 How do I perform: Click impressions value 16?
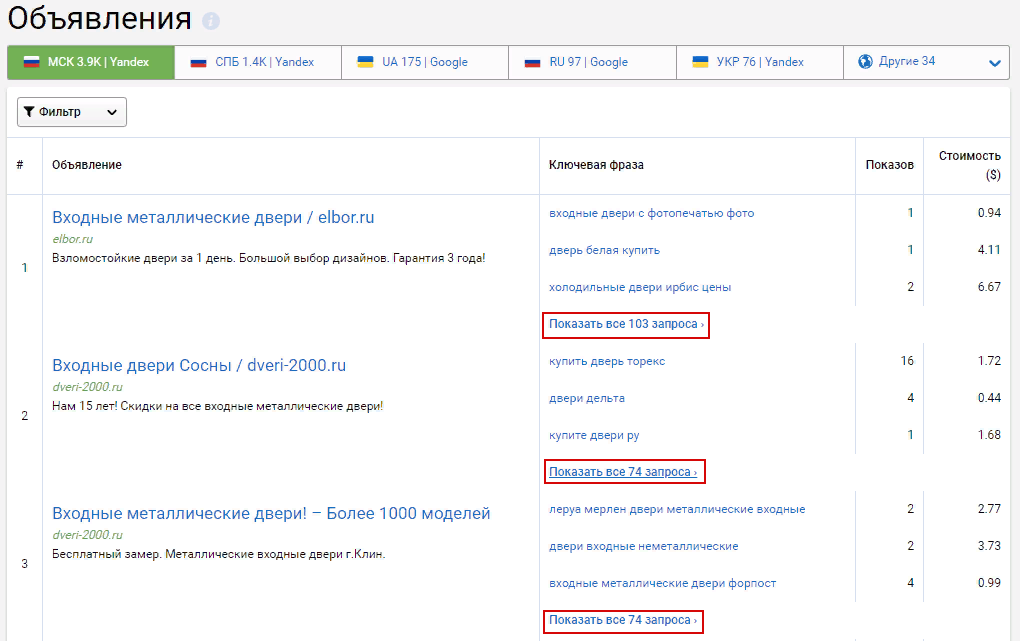[x=907, y=361]
